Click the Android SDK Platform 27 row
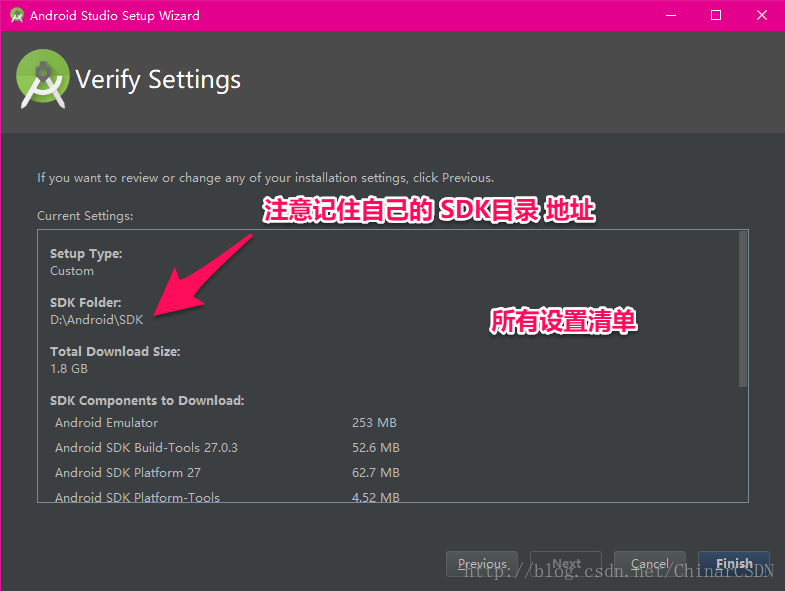 tap(227, 472)
